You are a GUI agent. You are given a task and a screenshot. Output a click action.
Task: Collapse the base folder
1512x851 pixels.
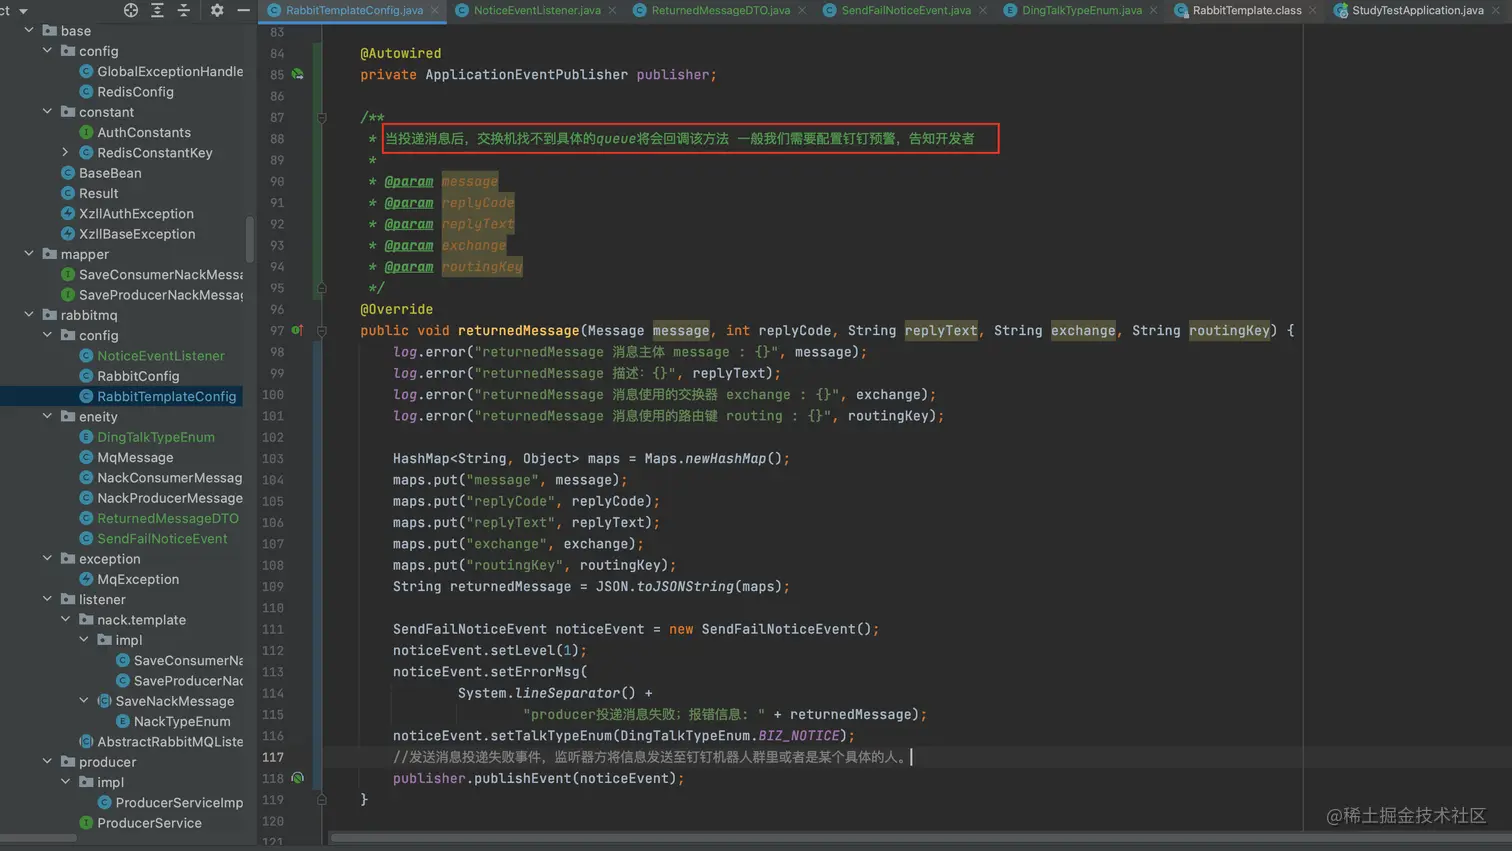(29, 31)
